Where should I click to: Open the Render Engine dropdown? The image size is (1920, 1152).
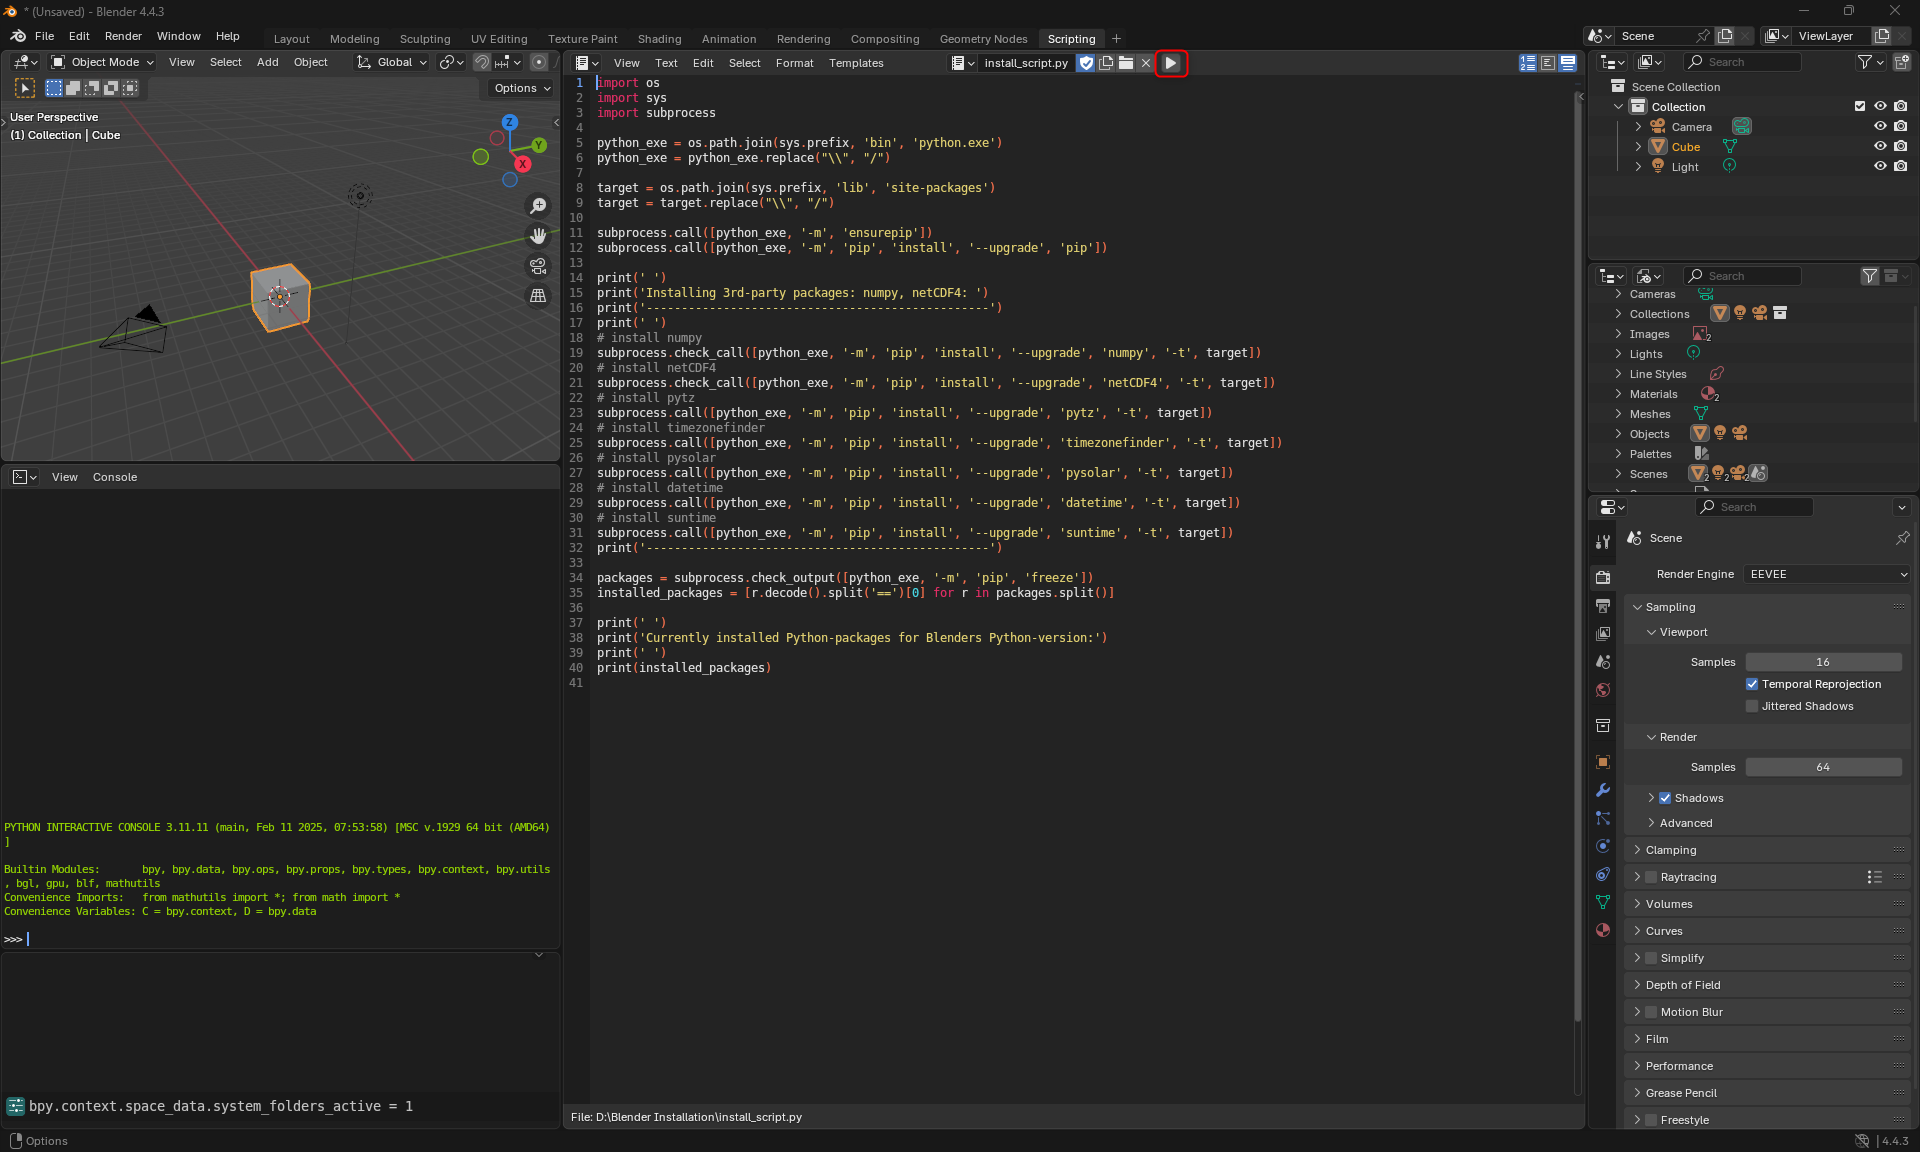[1826, 574]
